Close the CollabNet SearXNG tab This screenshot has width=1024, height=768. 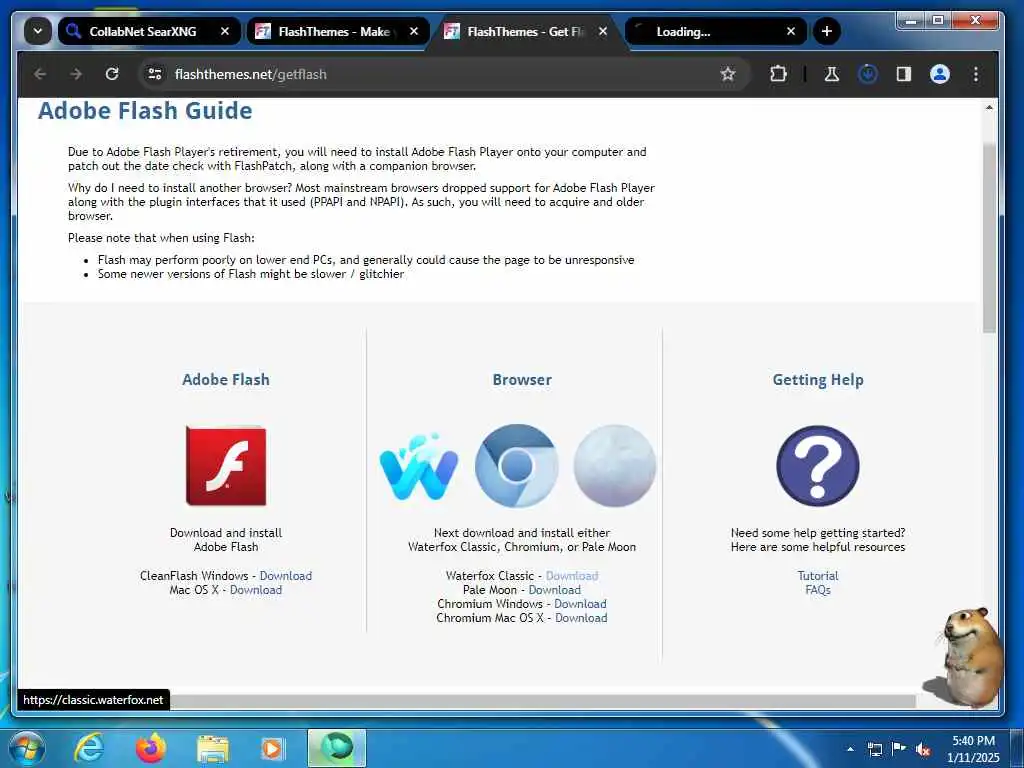(225, 31)
